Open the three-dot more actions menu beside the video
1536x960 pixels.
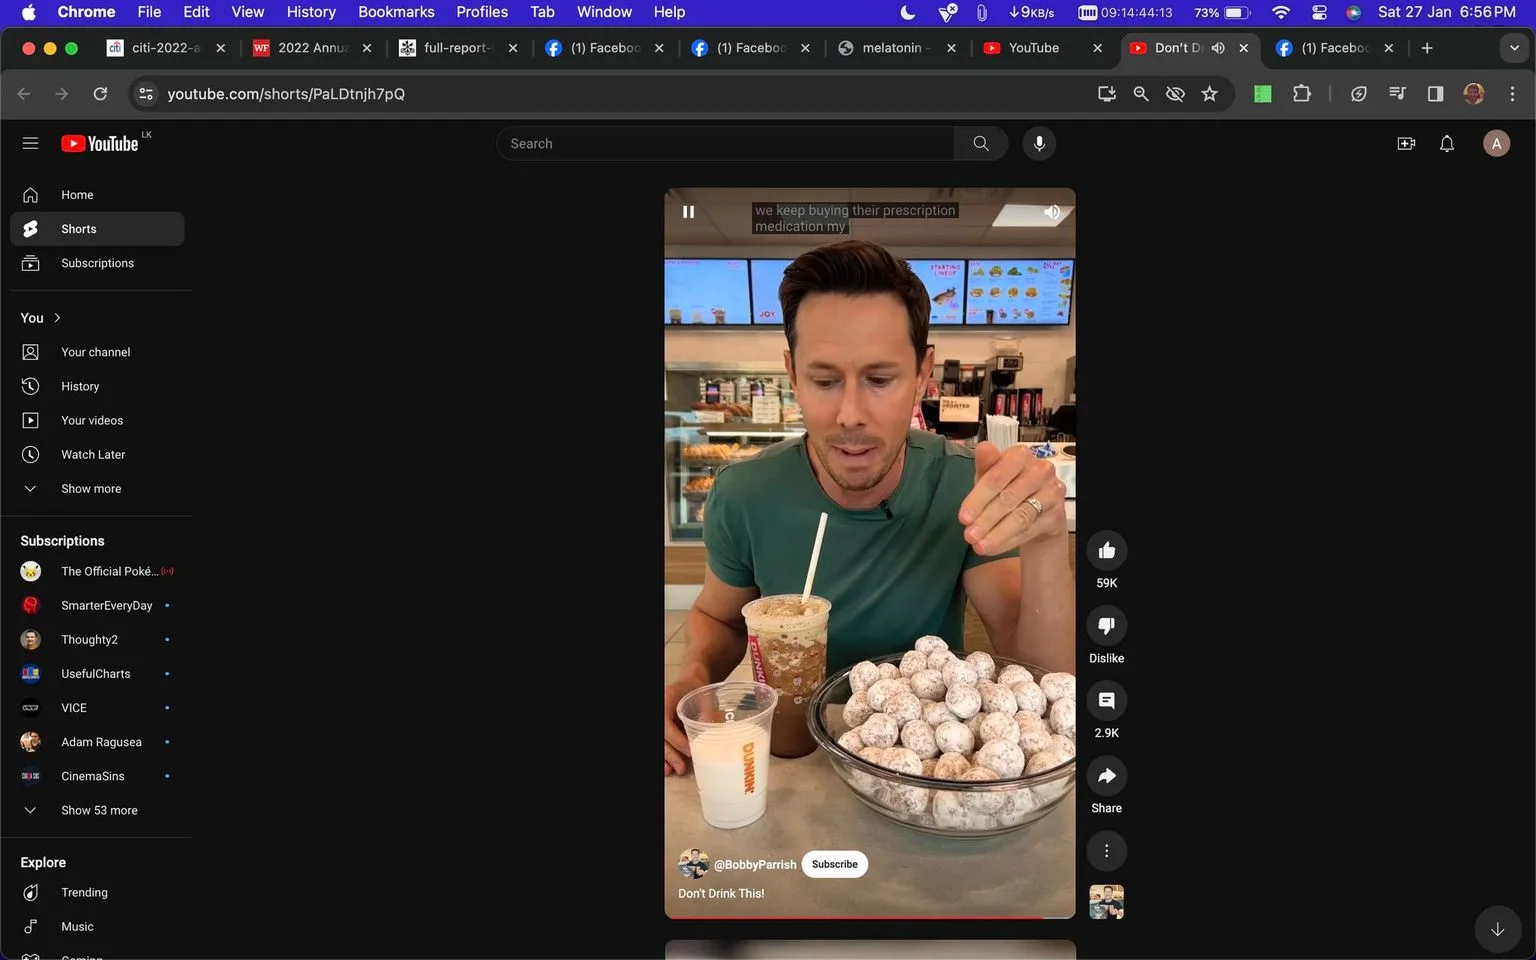pos(1106,851)
